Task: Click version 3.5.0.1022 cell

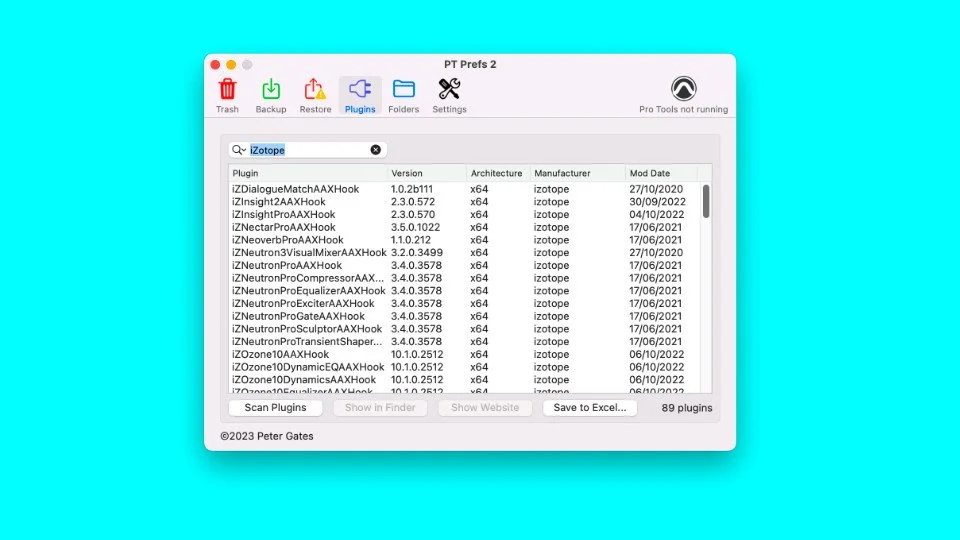Action: click(x=416, y=227)
